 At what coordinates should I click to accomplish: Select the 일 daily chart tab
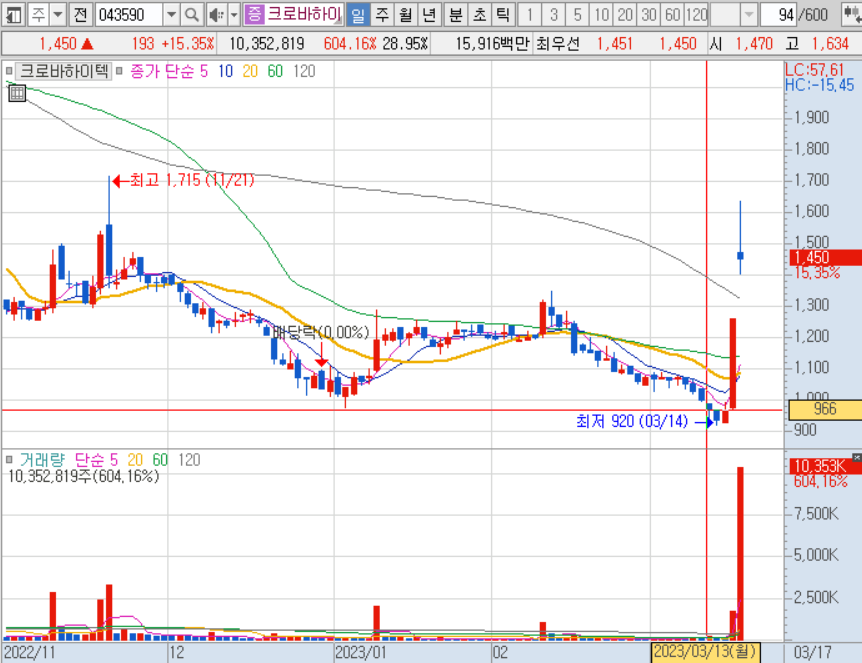(358, 15)
